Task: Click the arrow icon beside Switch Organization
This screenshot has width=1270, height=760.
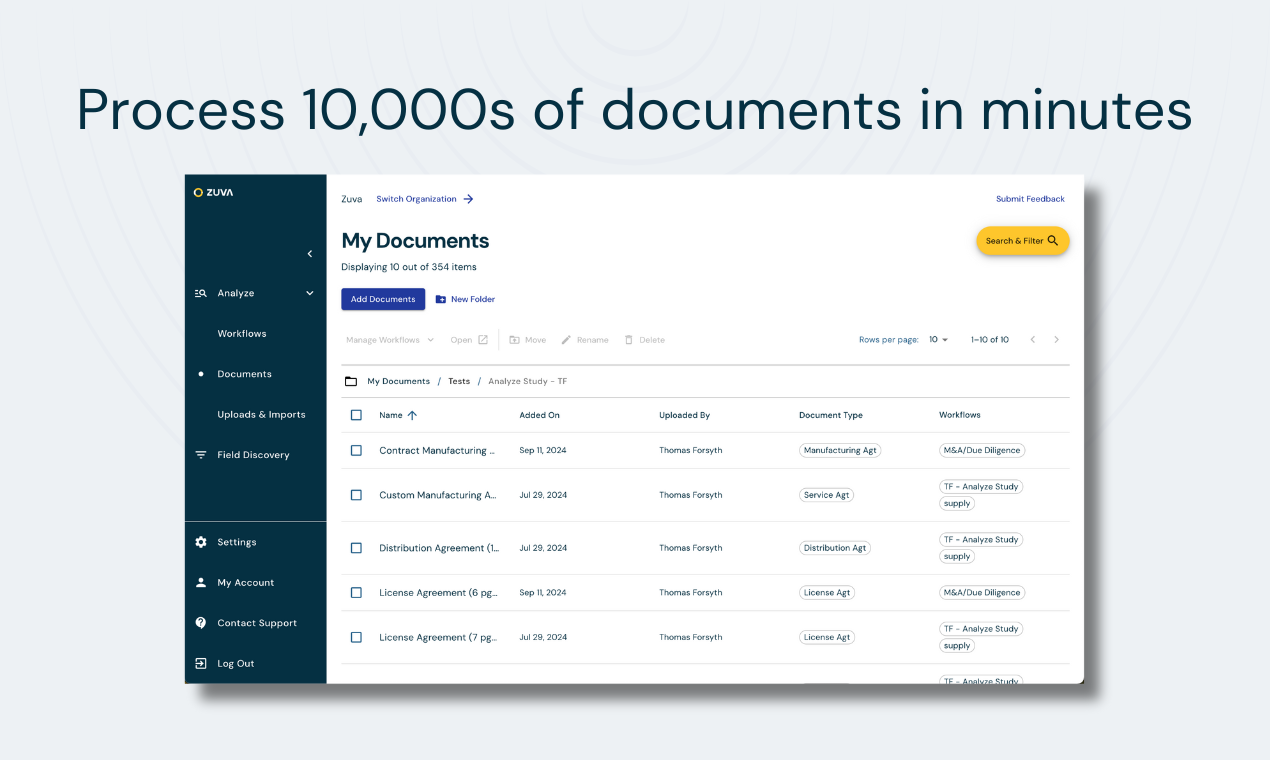Action: 468,199
